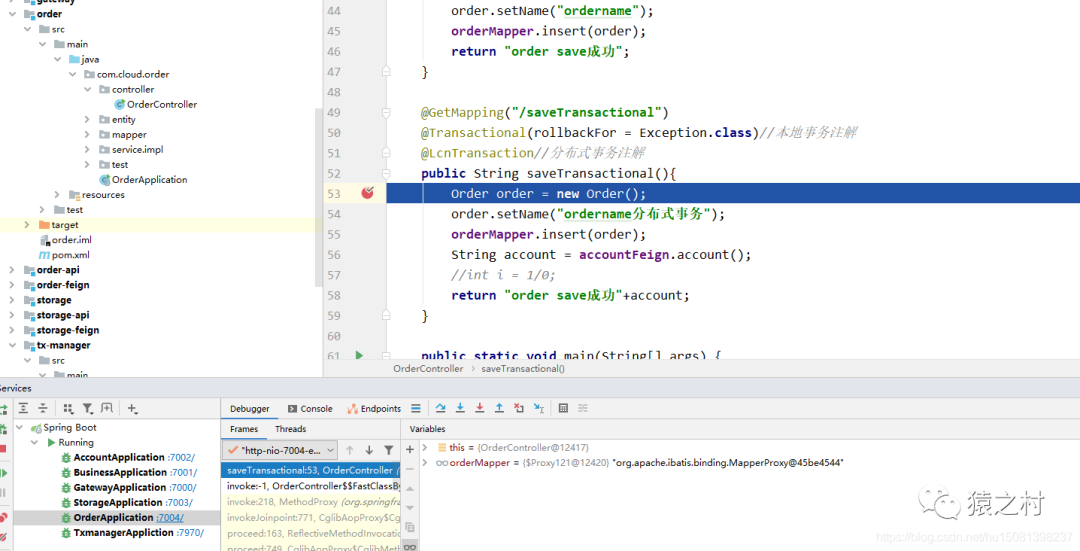The image size is (1080, 551).
Task: Click the OrderController breadcrumb in editor footer
Action: point(428,369)
